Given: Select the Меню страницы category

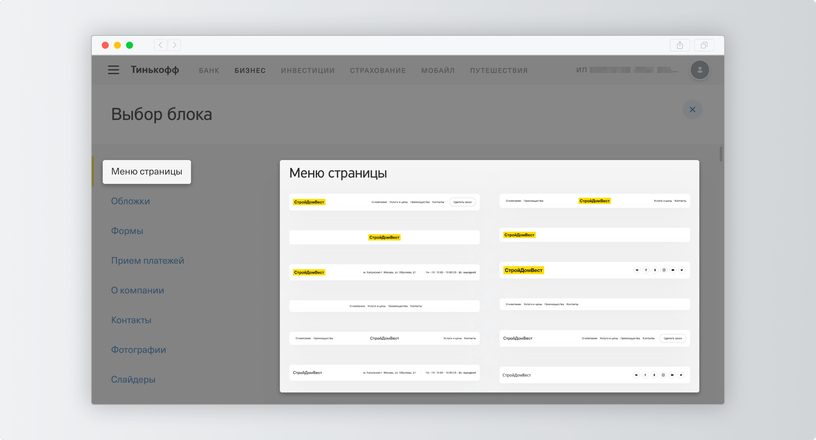Looking at the screenshot, I should tap(147, 172).
